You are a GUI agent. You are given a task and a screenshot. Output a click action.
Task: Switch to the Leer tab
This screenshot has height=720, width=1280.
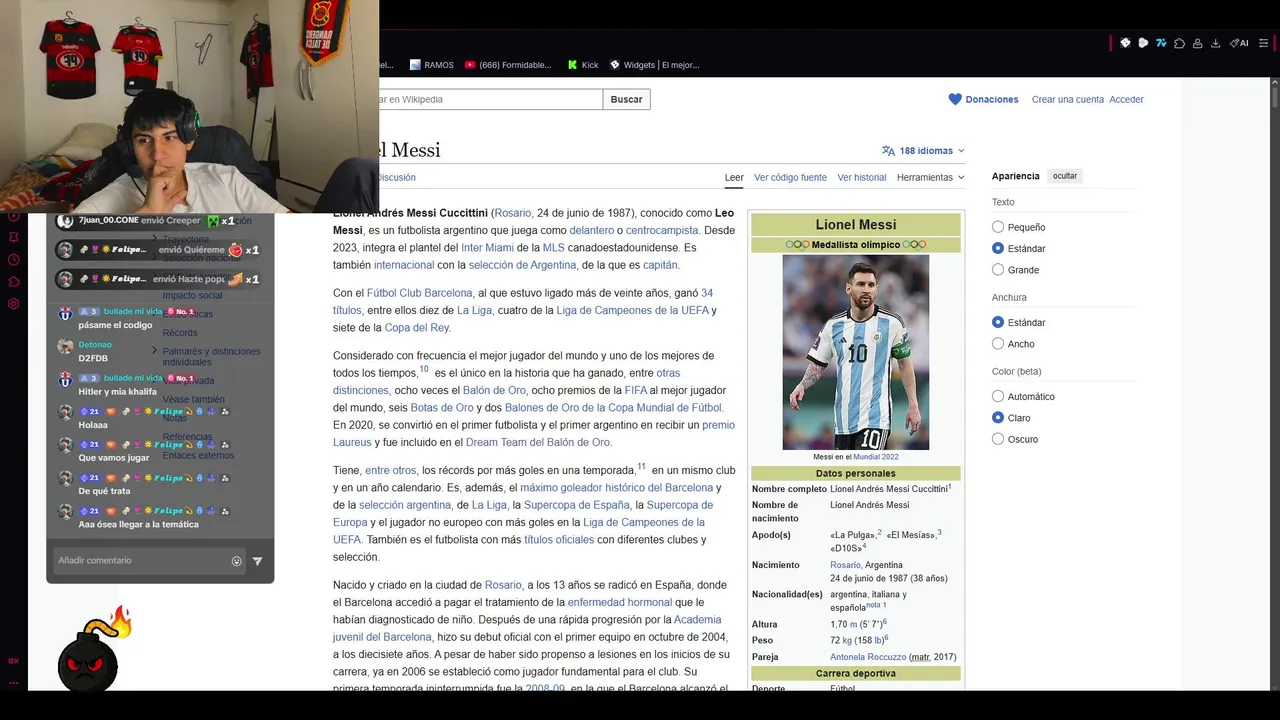734,177
